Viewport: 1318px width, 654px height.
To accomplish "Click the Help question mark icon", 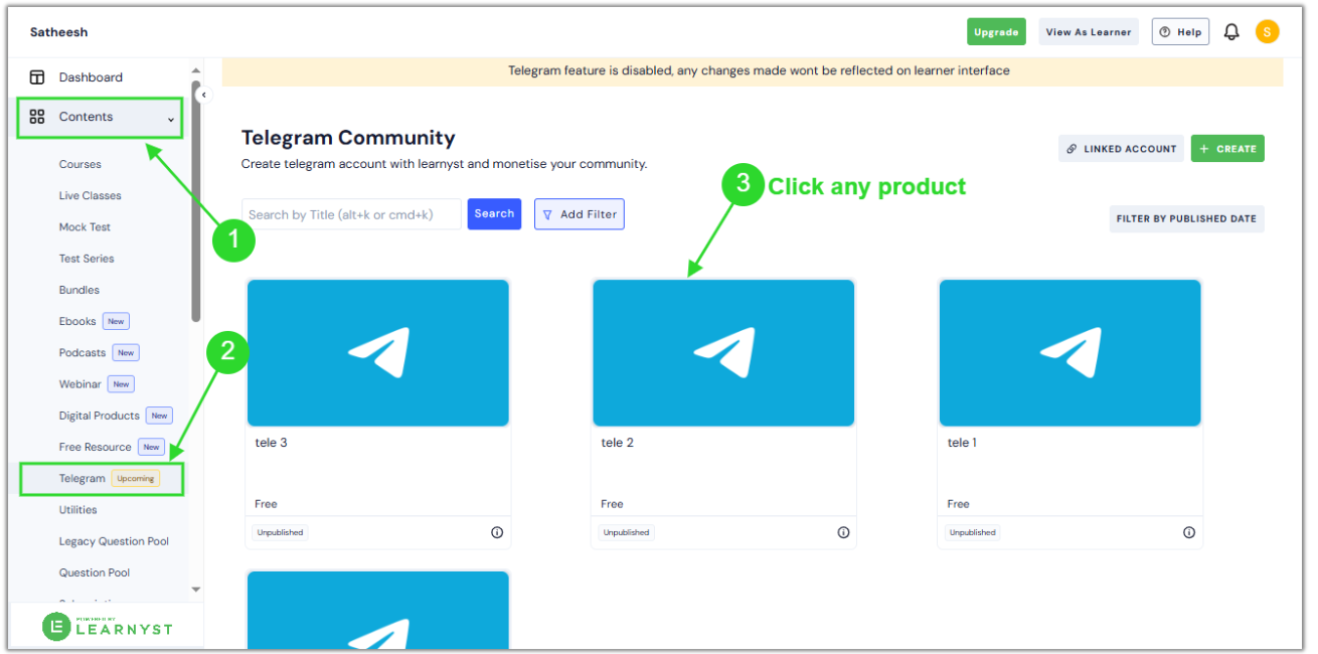I will click(1167, 31).
